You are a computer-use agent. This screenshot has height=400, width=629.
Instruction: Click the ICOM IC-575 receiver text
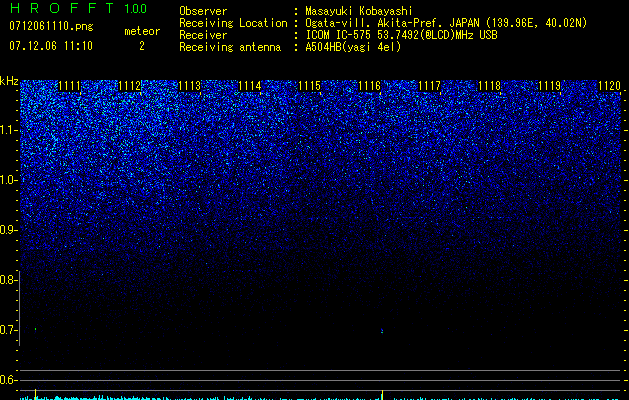[401, 35]
